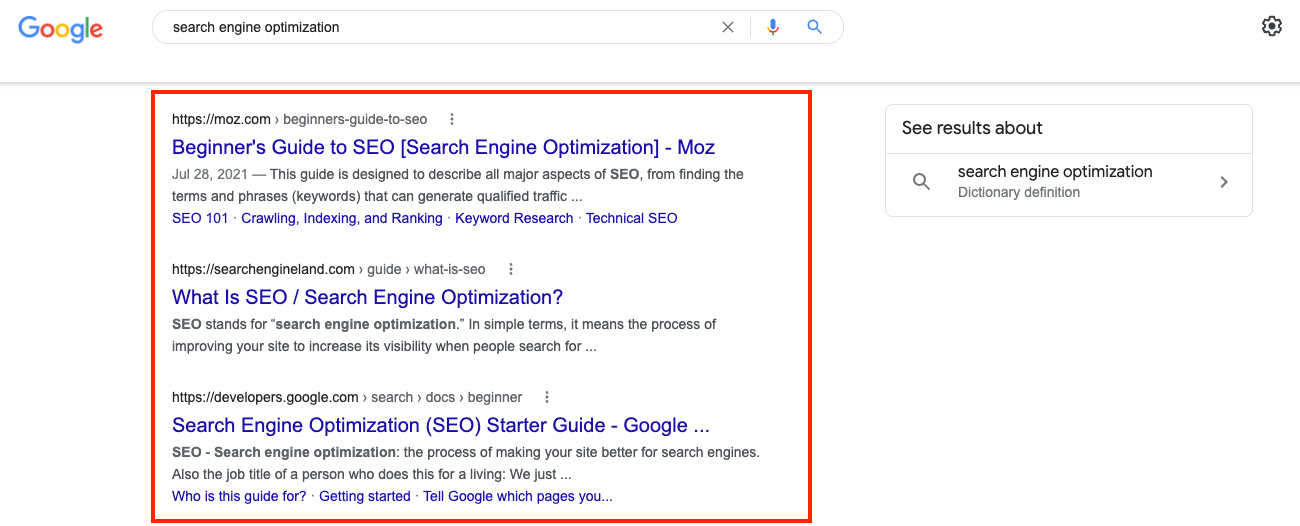Follow Tell Google which pages you... sitelink
The image size is (1300, 526).
pos(518,496)
